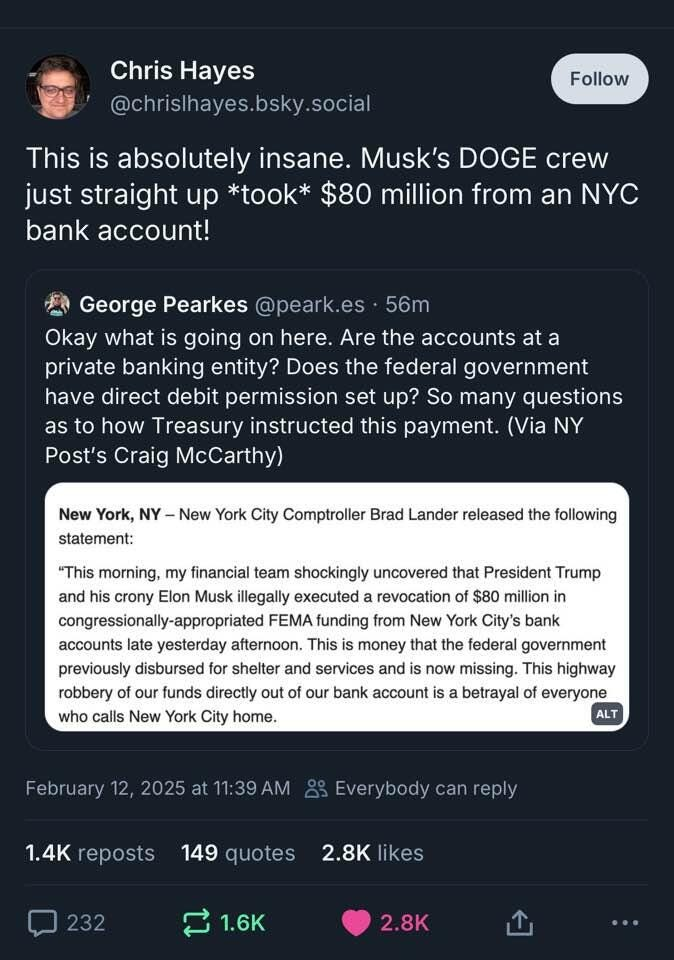Show ALT text for embedded image
674x960 pixels.
(606, 713)
